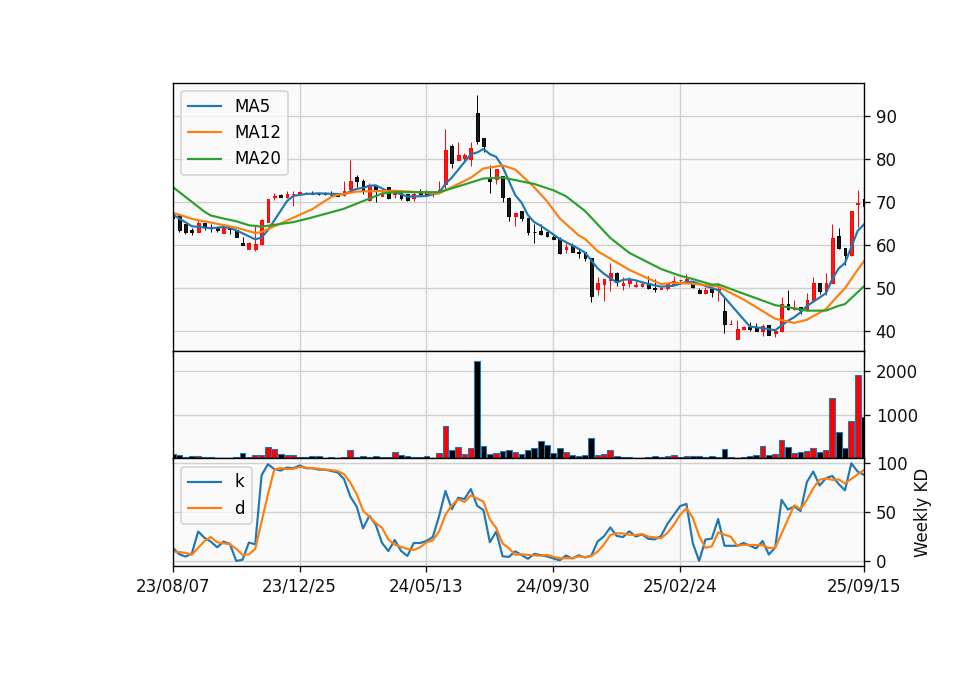Click the Weekly KD axis label

point(921,514)
